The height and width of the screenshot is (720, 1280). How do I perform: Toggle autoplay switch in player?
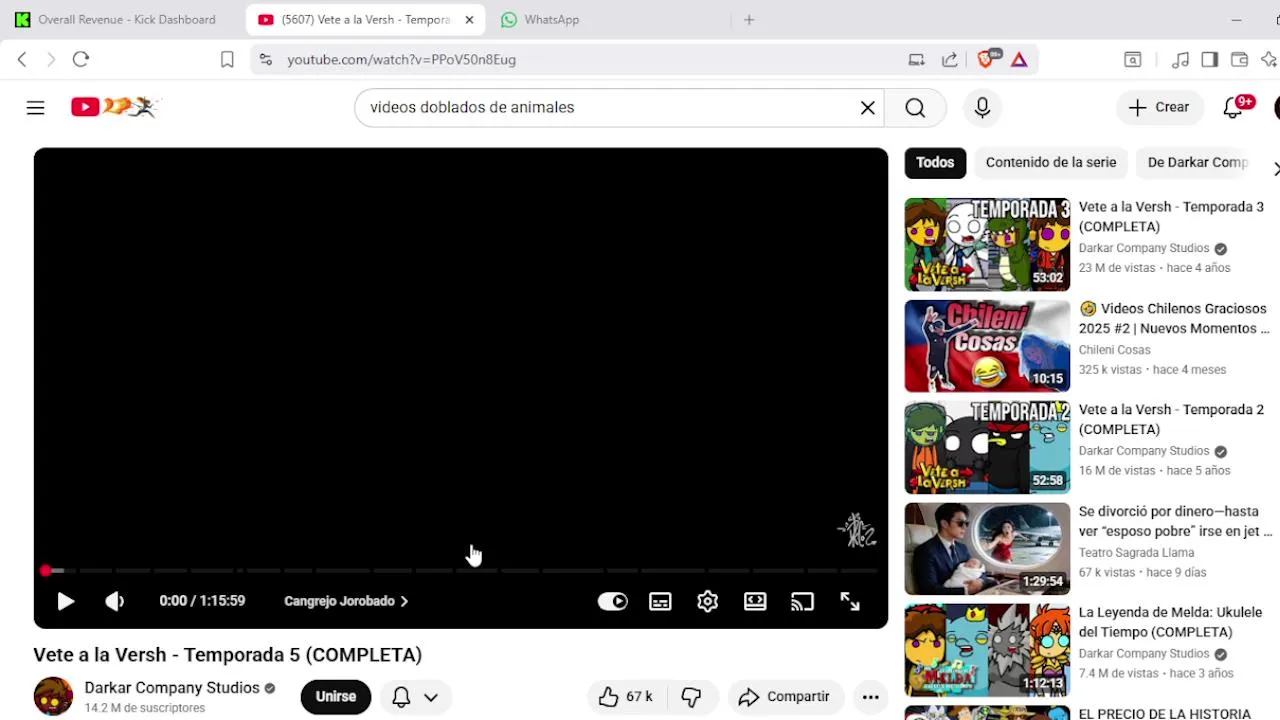(612, 601)
